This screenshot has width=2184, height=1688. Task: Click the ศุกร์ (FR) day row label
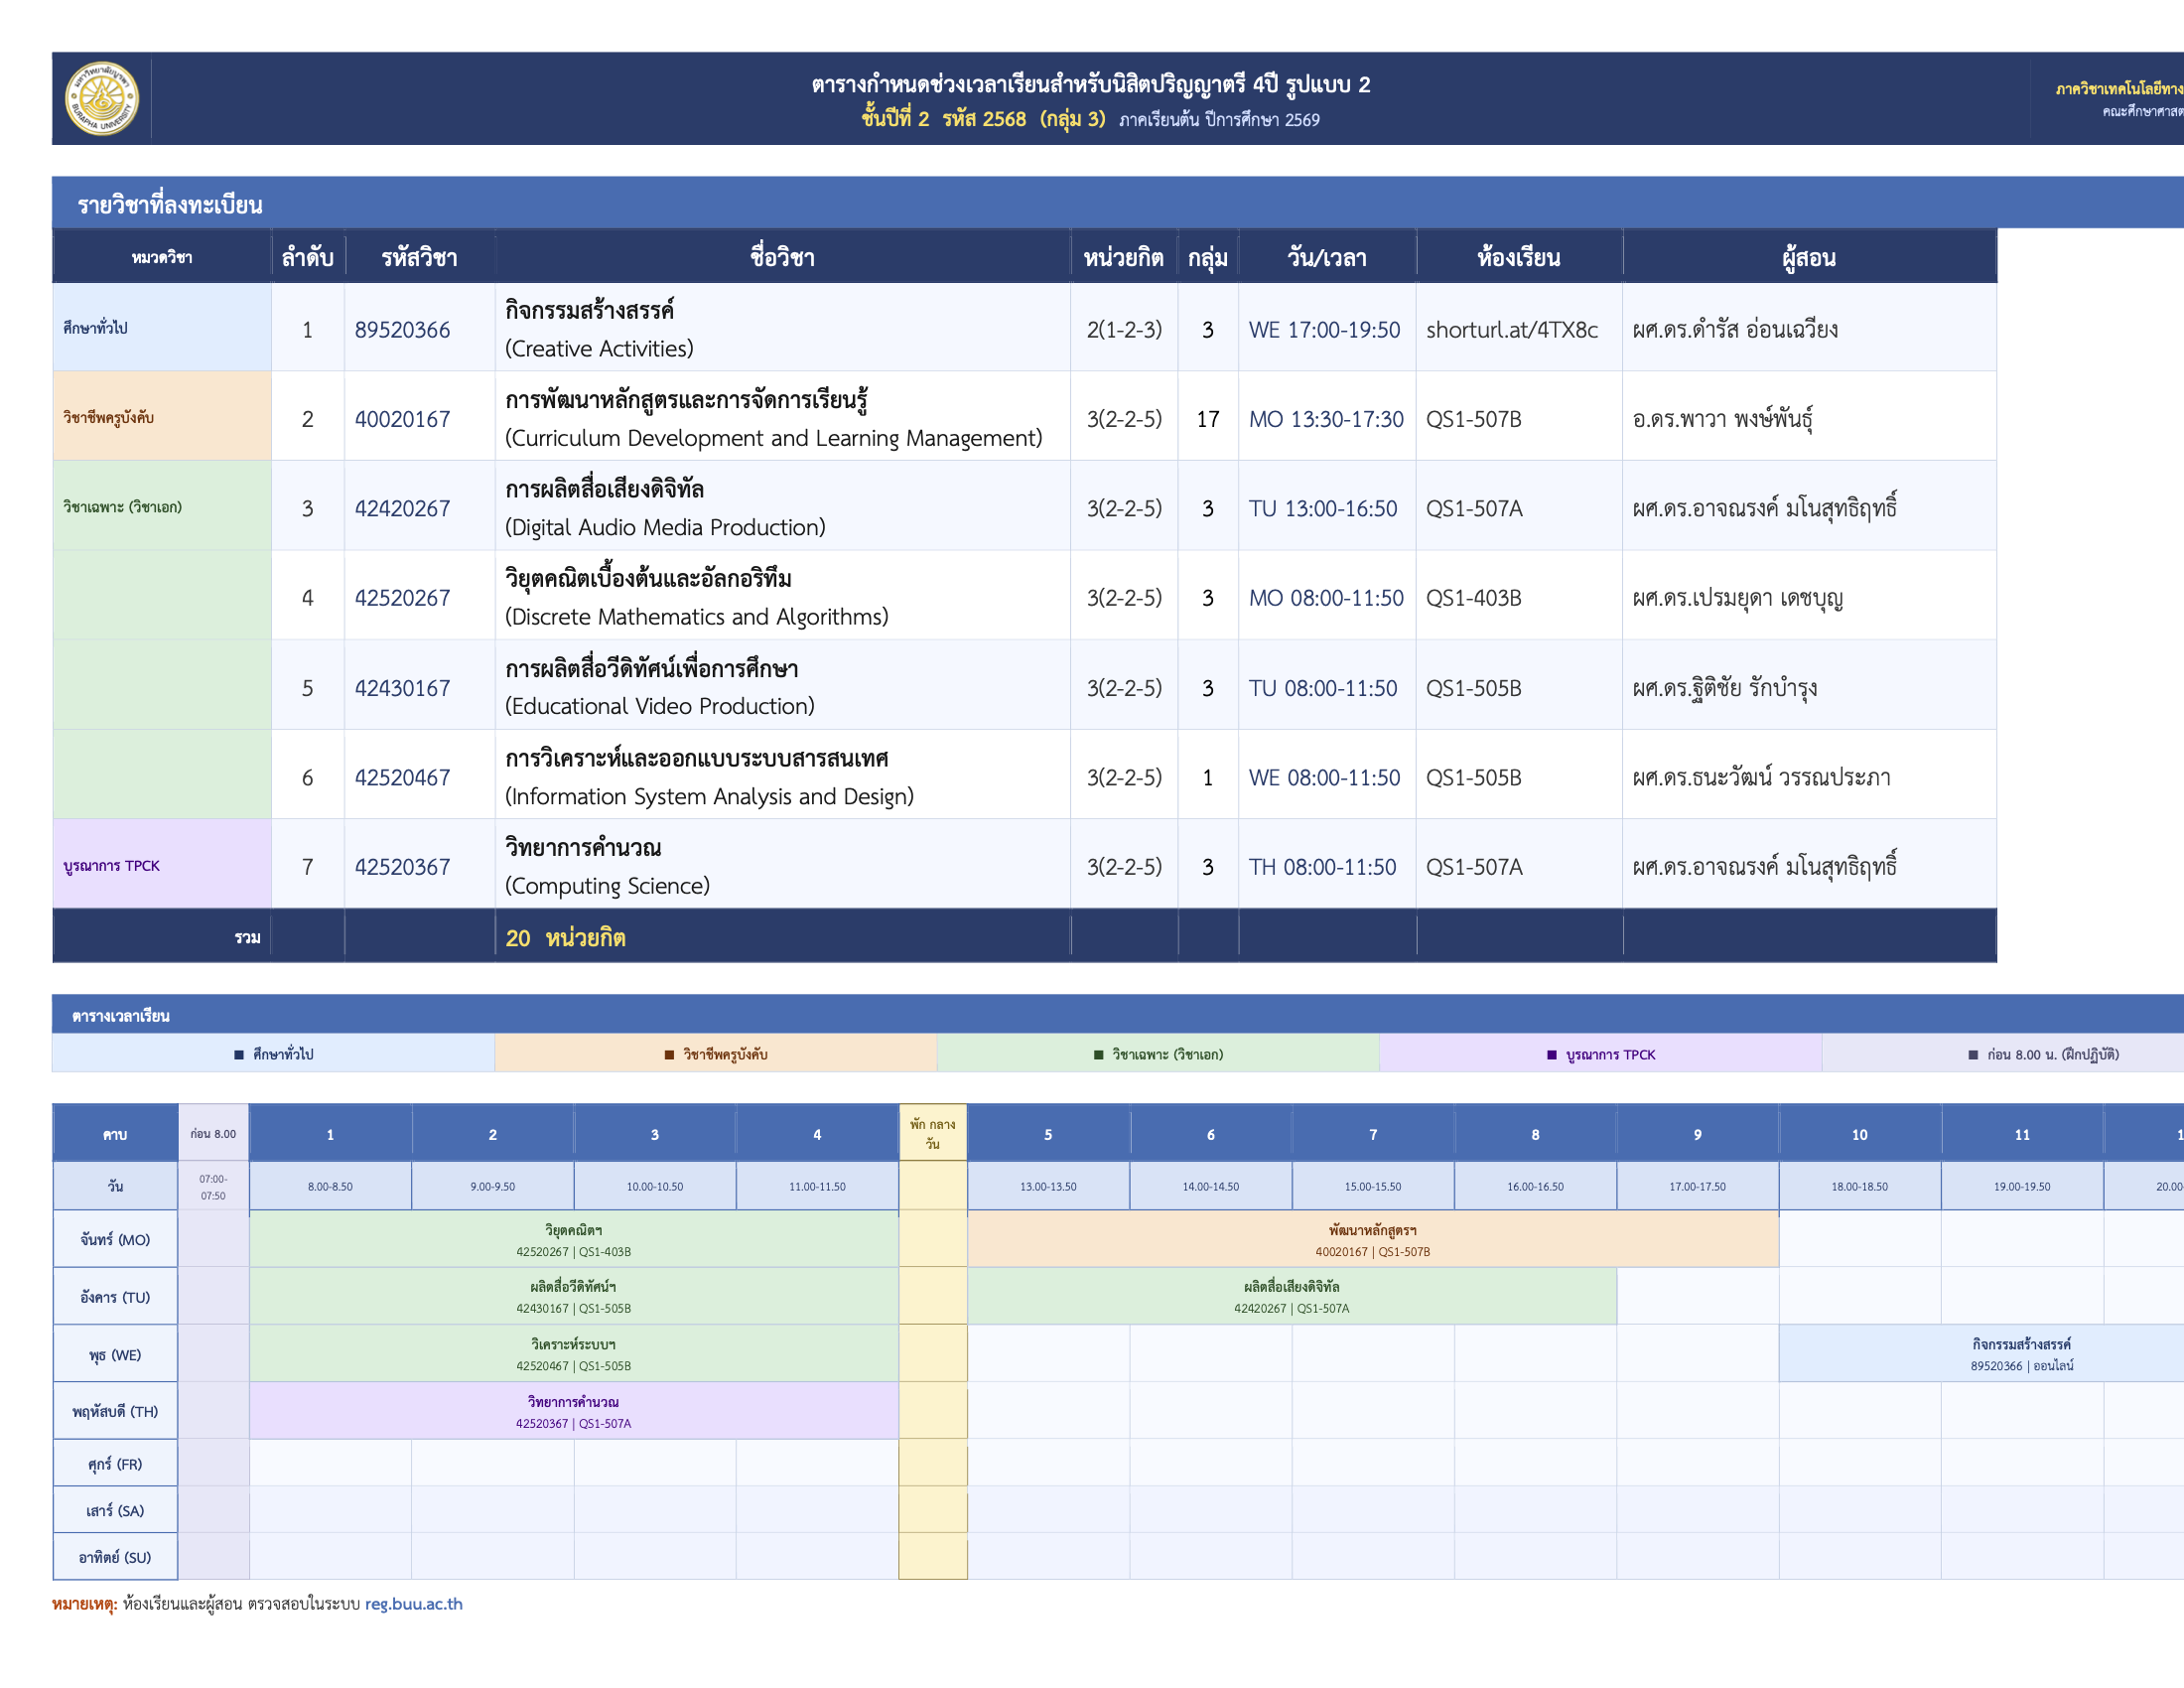115,1463
